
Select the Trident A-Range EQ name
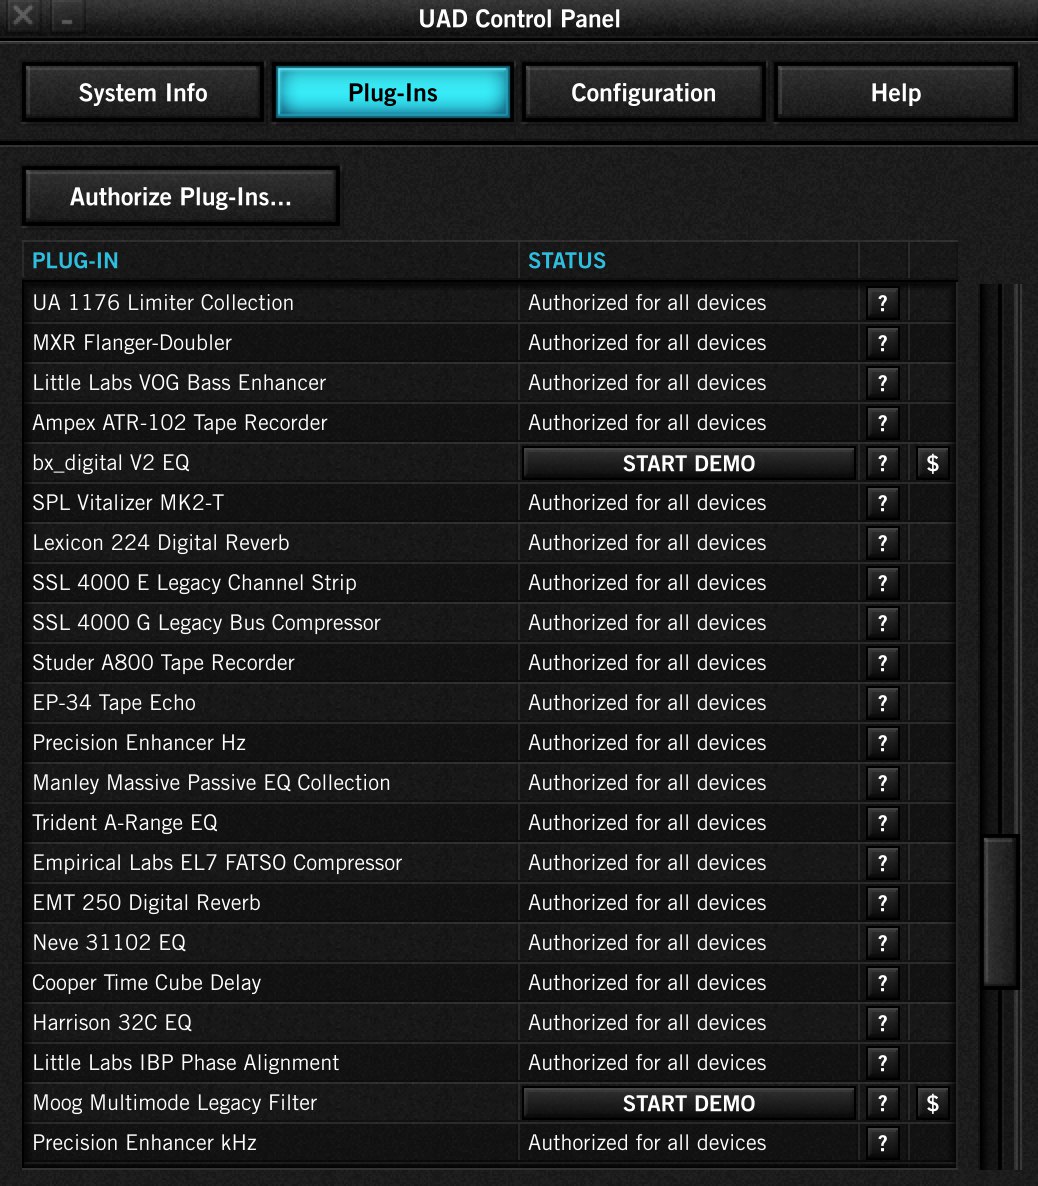(x=125, y=824)
